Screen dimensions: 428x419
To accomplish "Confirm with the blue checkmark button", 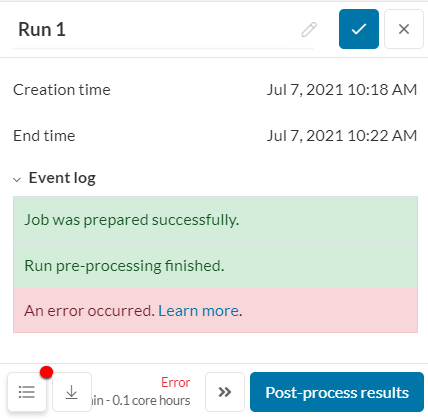I will point(359,29).
